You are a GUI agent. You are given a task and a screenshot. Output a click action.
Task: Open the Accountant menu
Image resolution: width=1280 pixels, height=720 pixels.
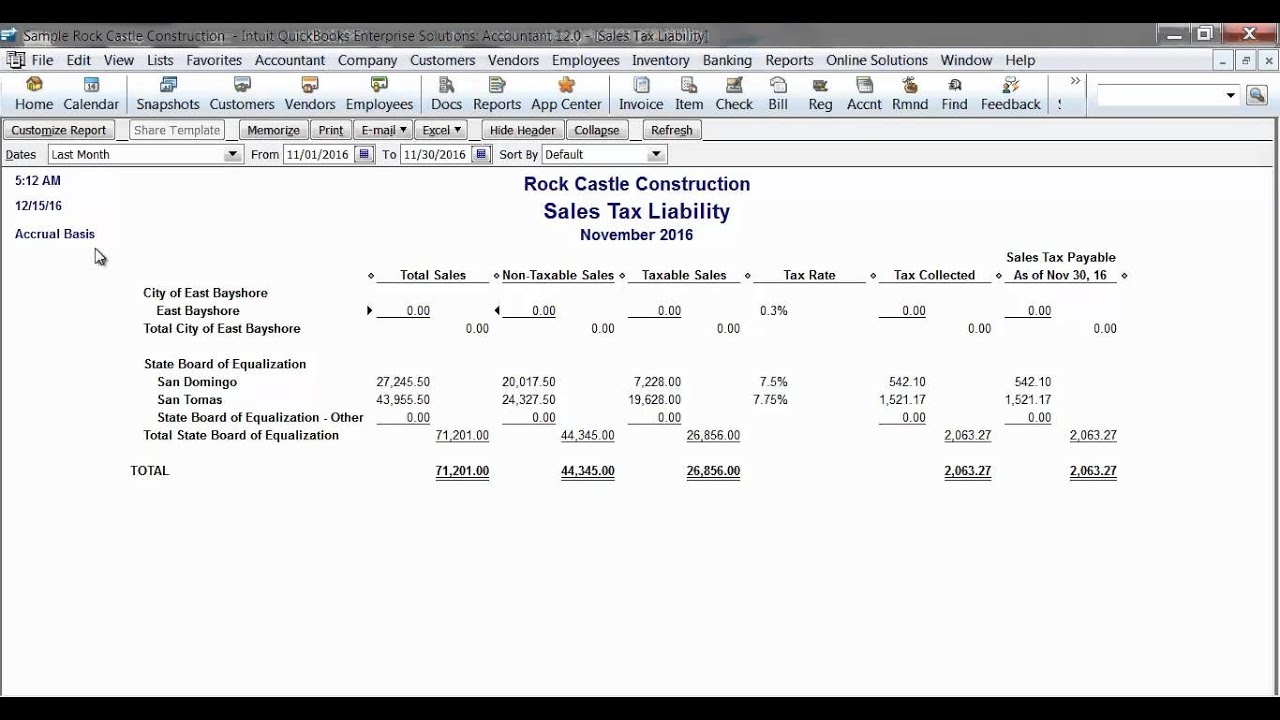[290, 60]
